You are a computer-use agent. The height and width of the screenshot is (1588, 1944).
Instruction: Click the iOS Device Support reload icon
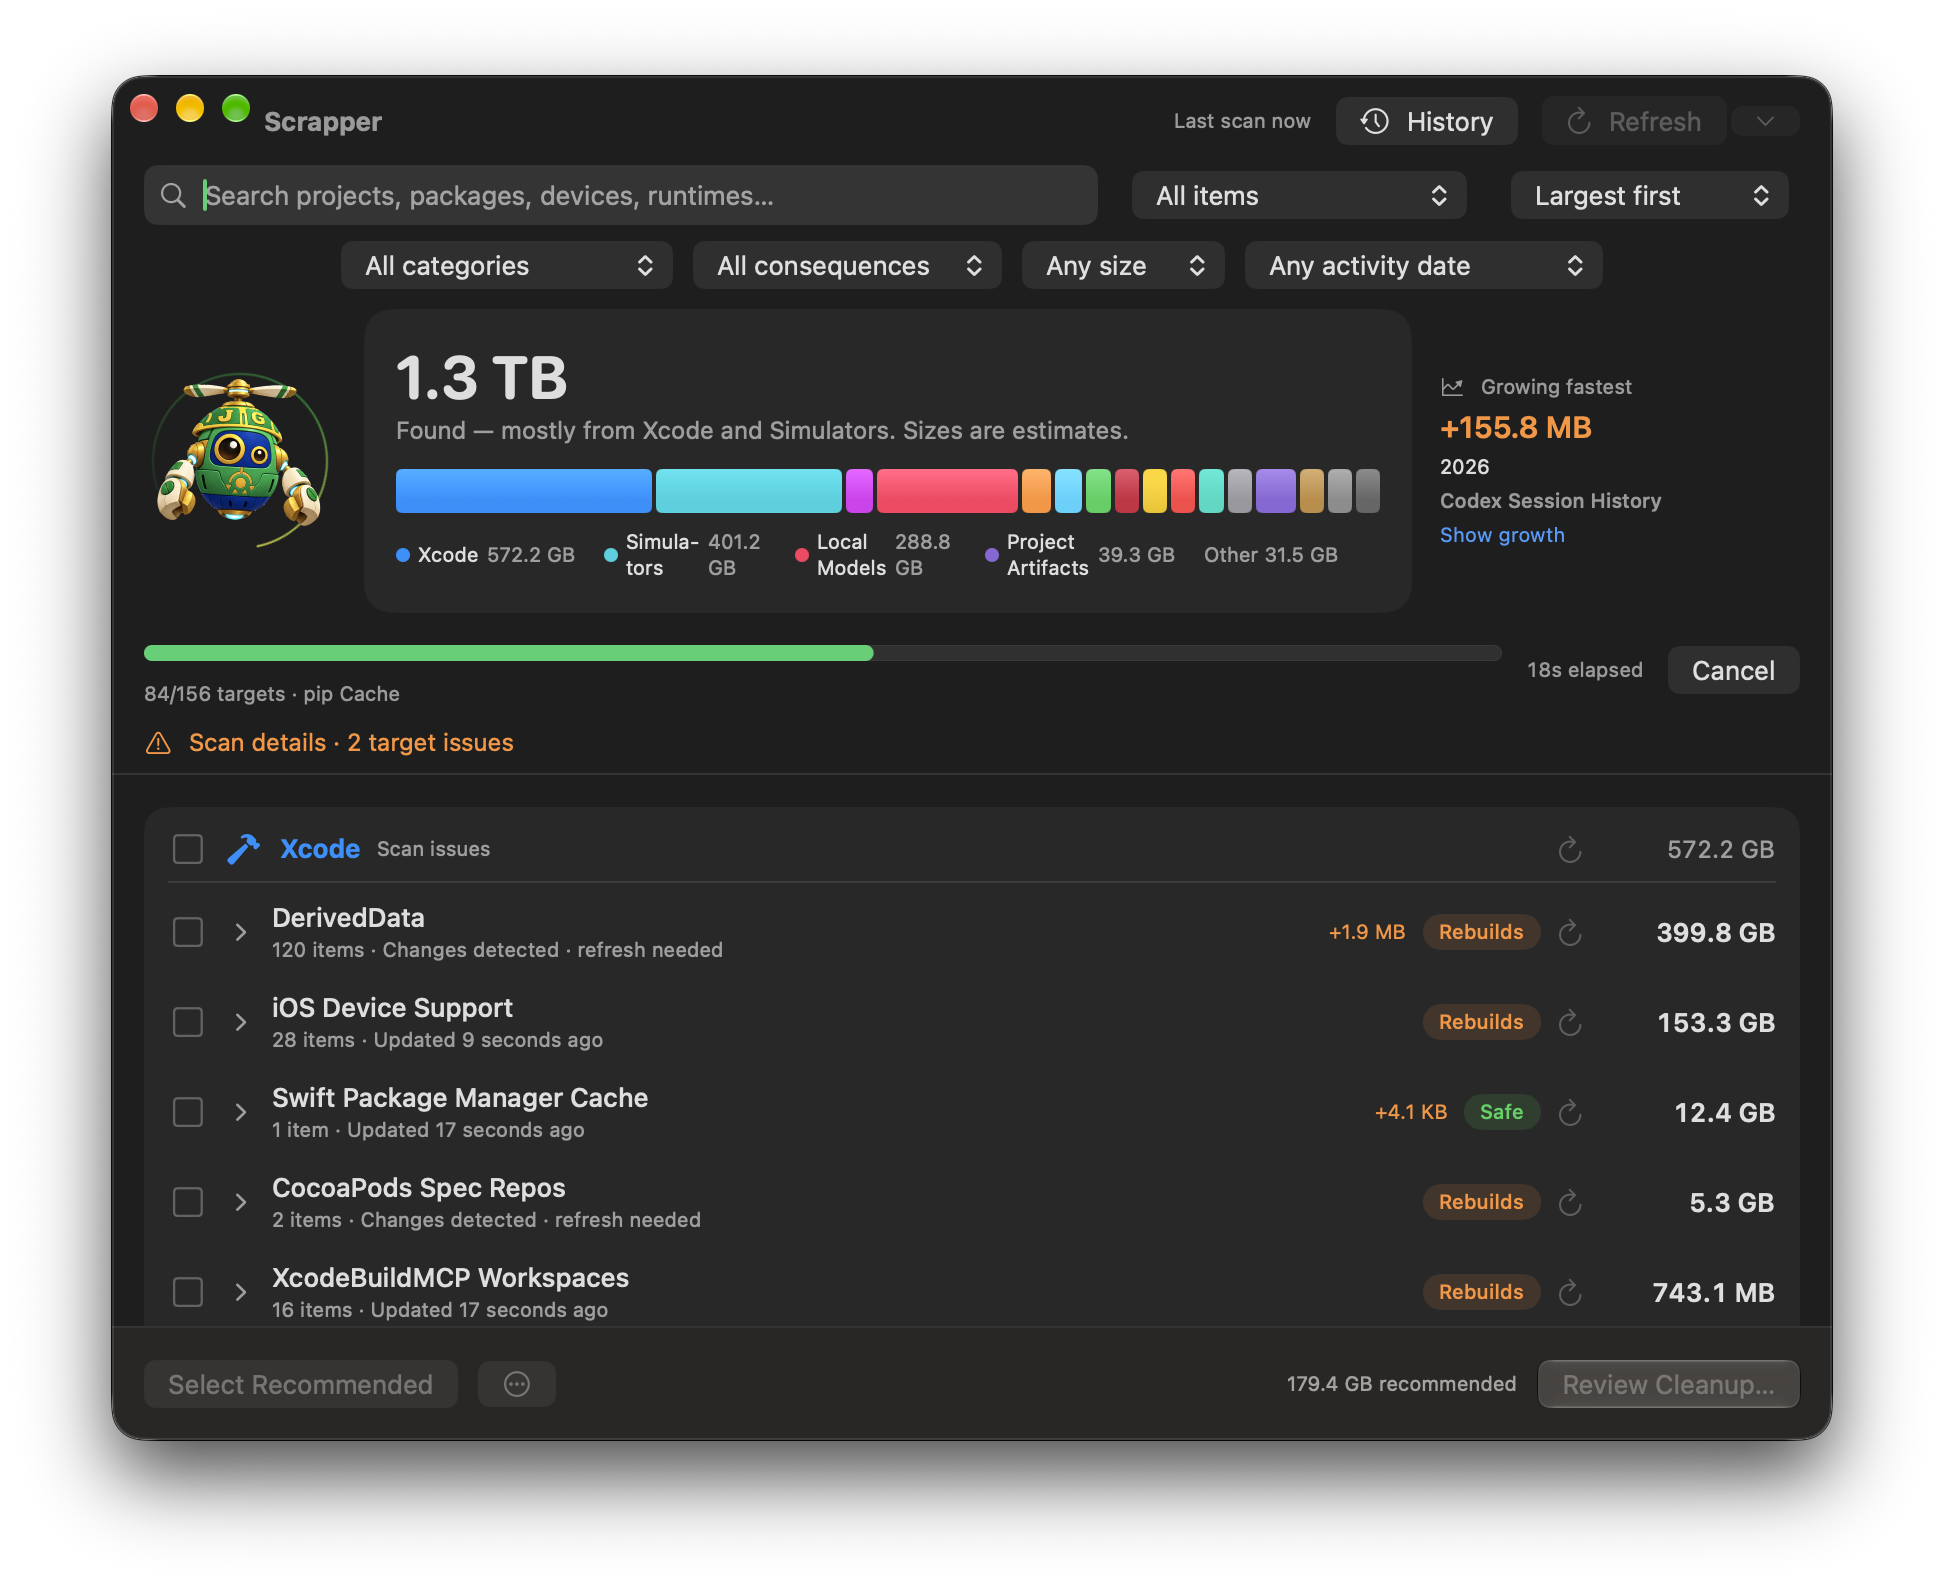pos(1570,1022)
